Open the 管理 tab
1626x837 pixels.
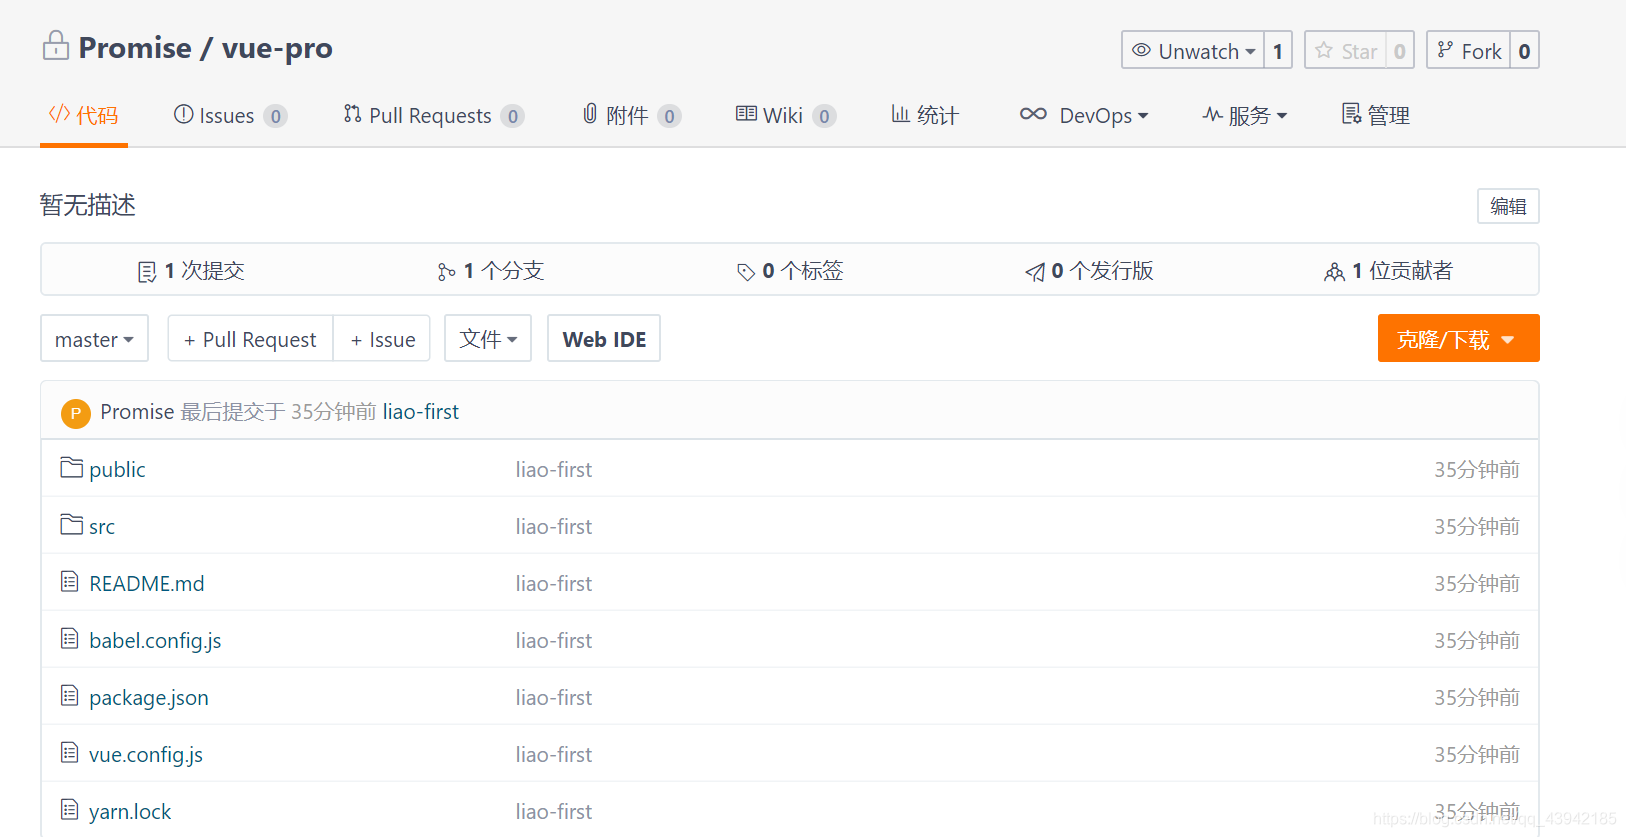[1376, 115]
